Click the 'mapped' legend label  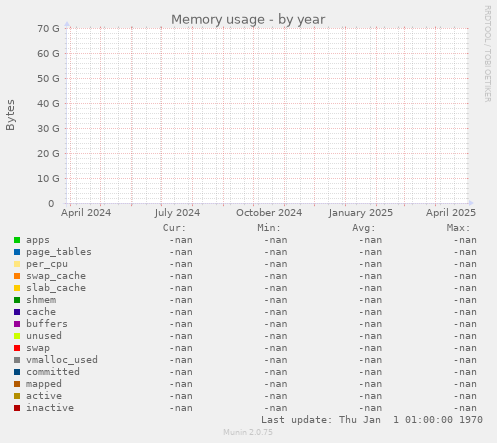[44, 384]
